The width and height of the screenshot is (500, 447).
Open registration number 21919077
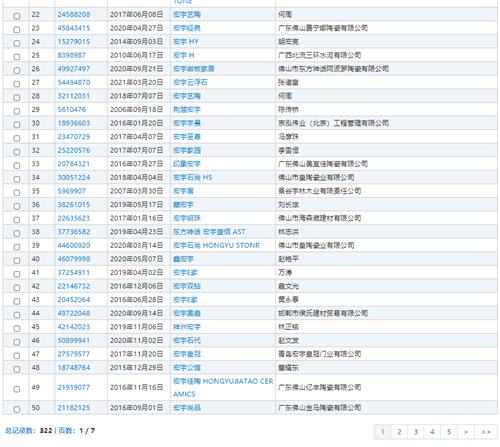tap(74, 387)
